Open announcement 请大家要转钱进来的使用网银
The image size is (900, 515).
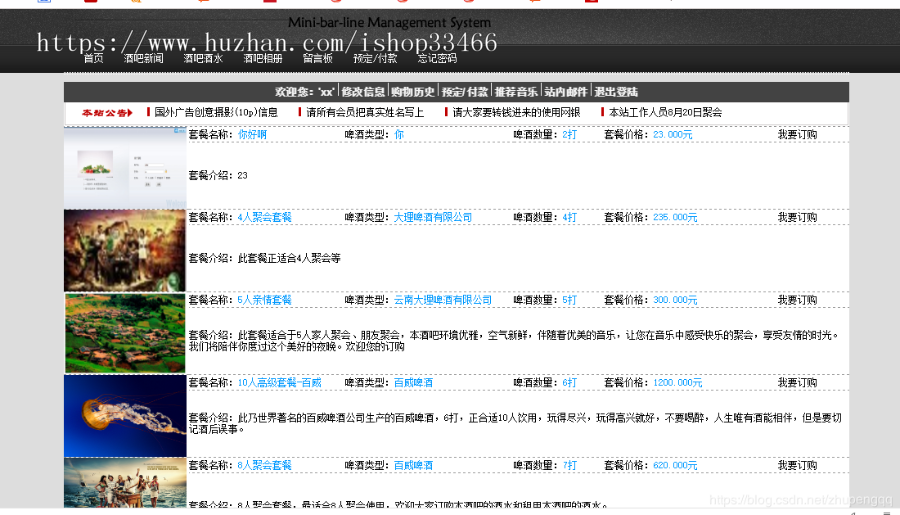click(516, 113)
